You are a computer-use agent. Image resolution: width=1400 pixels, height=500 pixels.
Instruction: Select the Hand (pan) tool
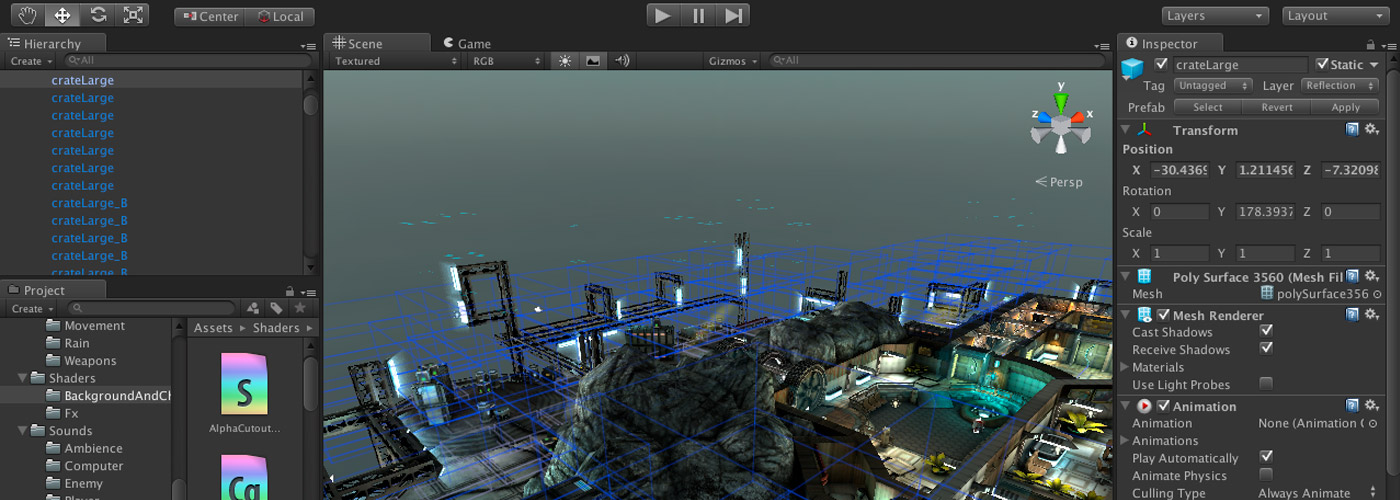(x=28, y=15)
